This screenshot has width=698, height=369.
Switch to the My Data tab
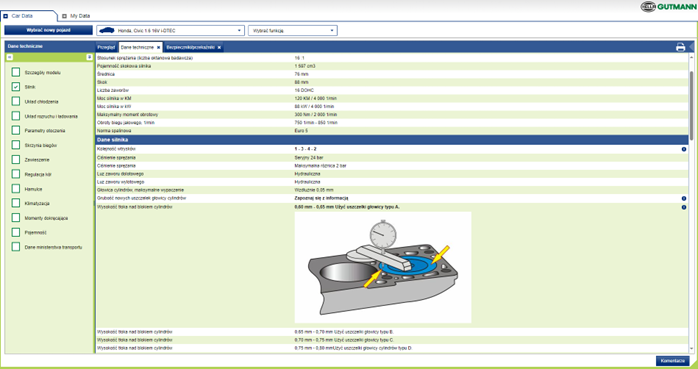point(77,16)
